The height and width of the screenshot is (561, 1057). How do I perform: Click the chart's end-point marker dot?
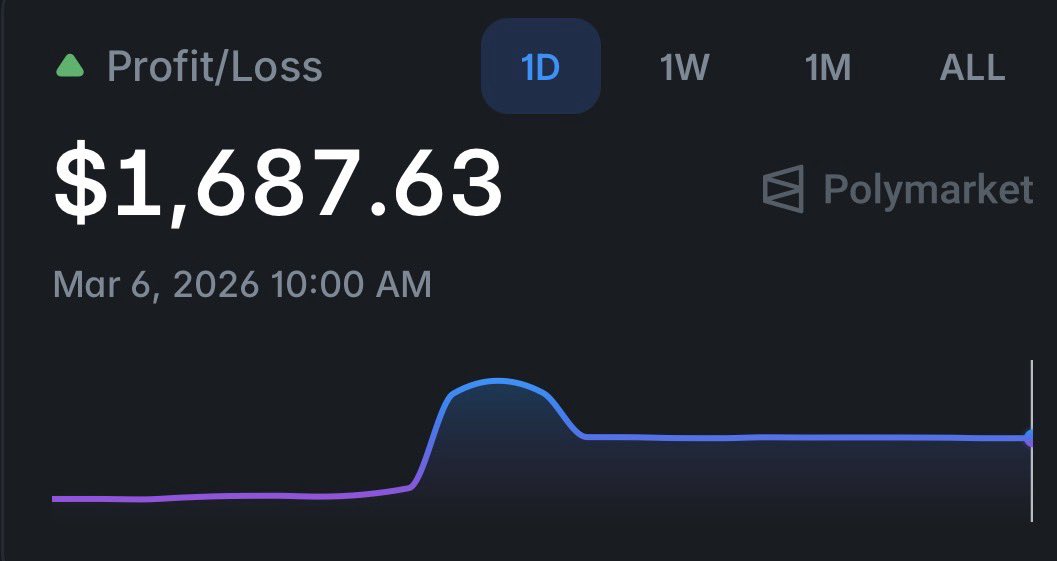(x=1029, y=438)
